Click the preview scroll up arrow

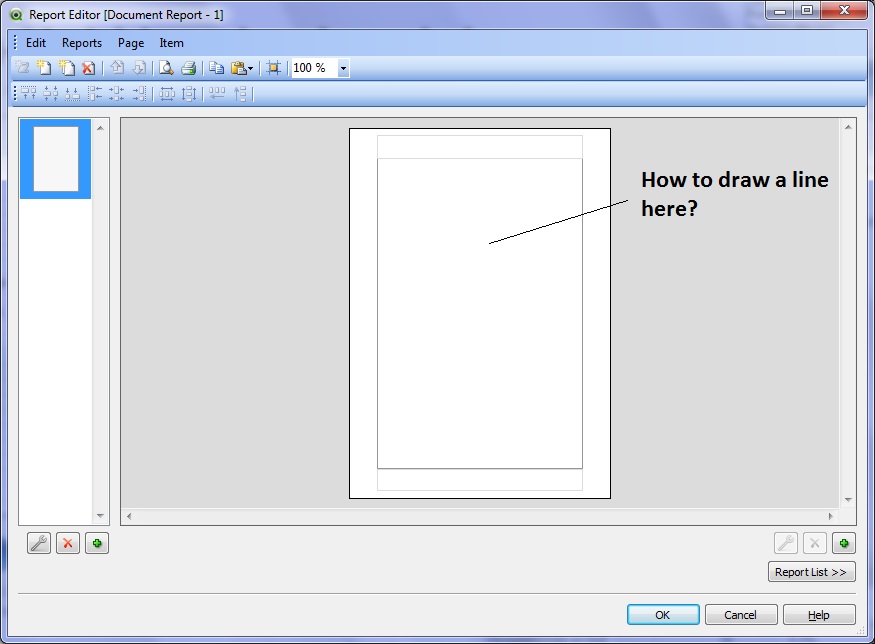click(848, 128)
